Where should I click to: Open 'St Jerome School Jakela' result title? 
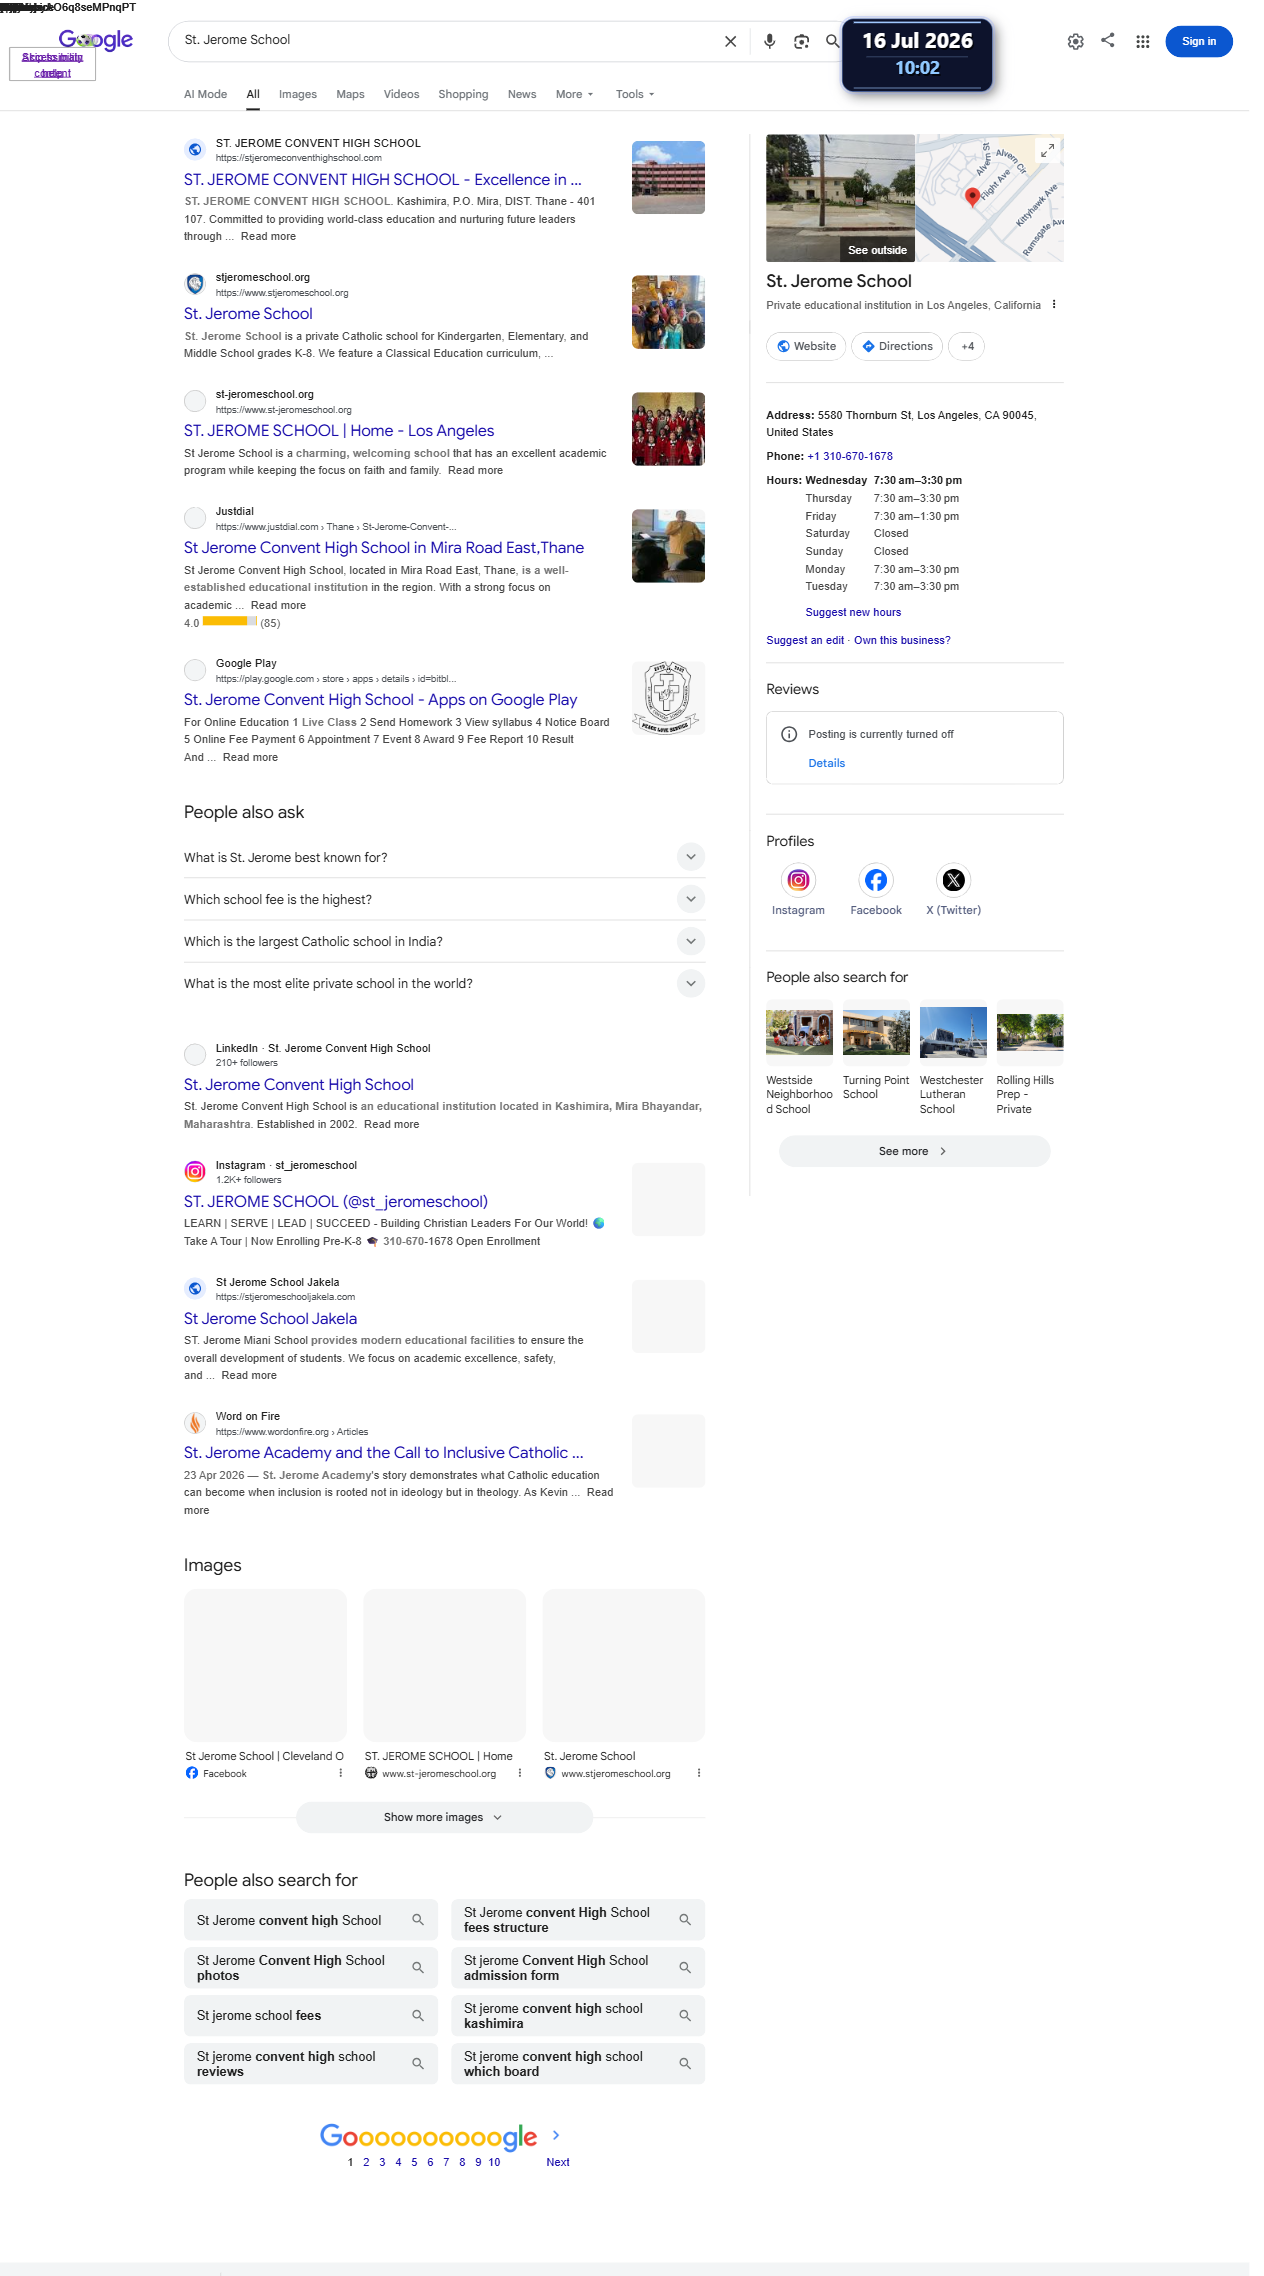tap(270, 1318)
